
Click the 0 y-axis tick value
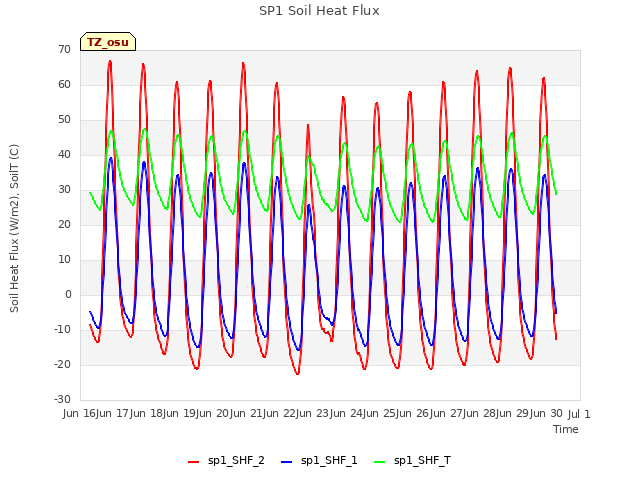point(68,294)
